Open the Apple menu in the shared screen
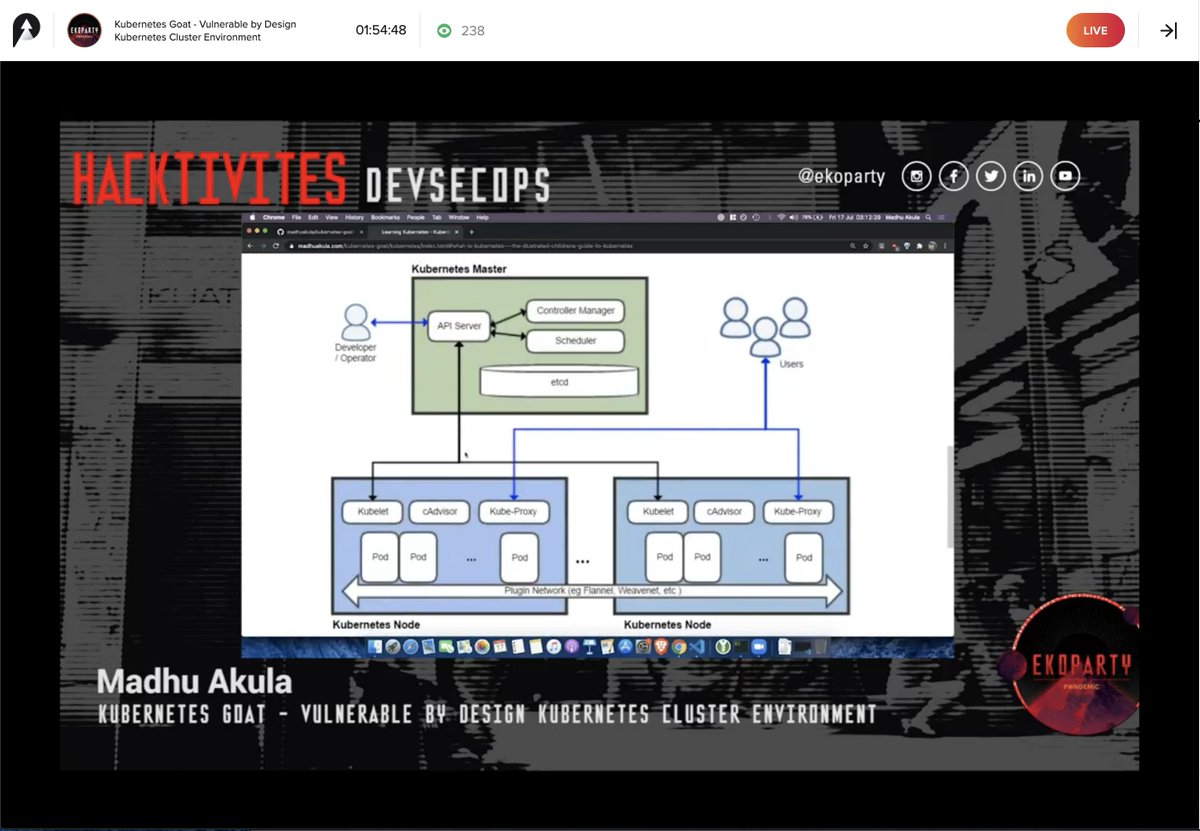1200x831 pixels. (x=252, y=217)
